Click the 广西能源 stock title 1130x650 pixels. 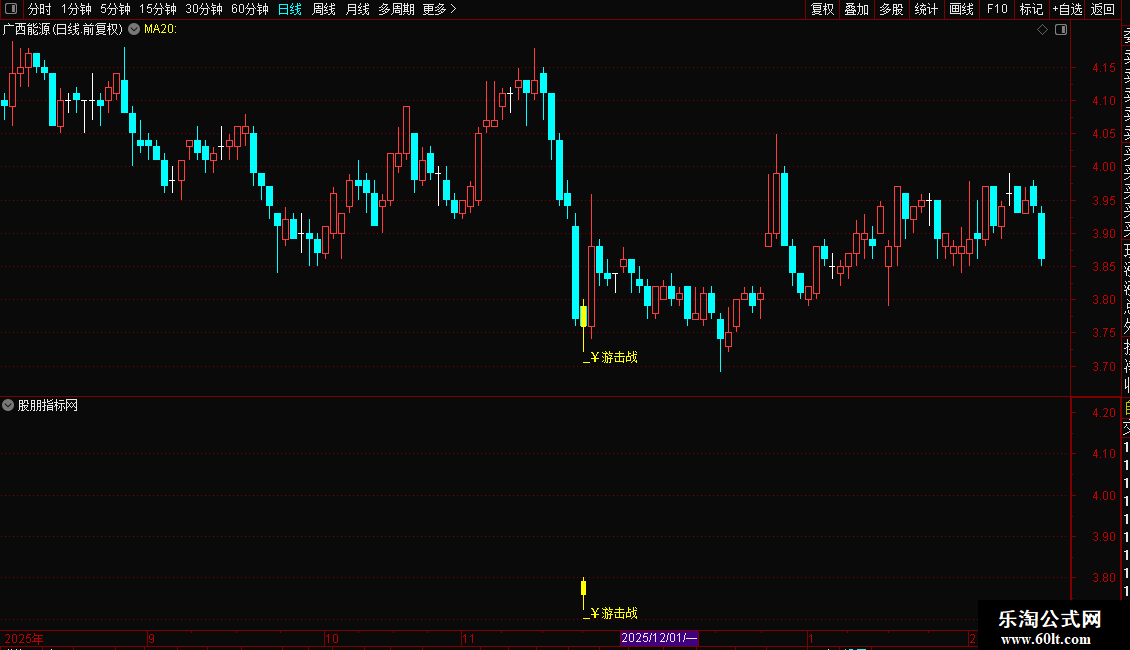click(x=63, y=30)
